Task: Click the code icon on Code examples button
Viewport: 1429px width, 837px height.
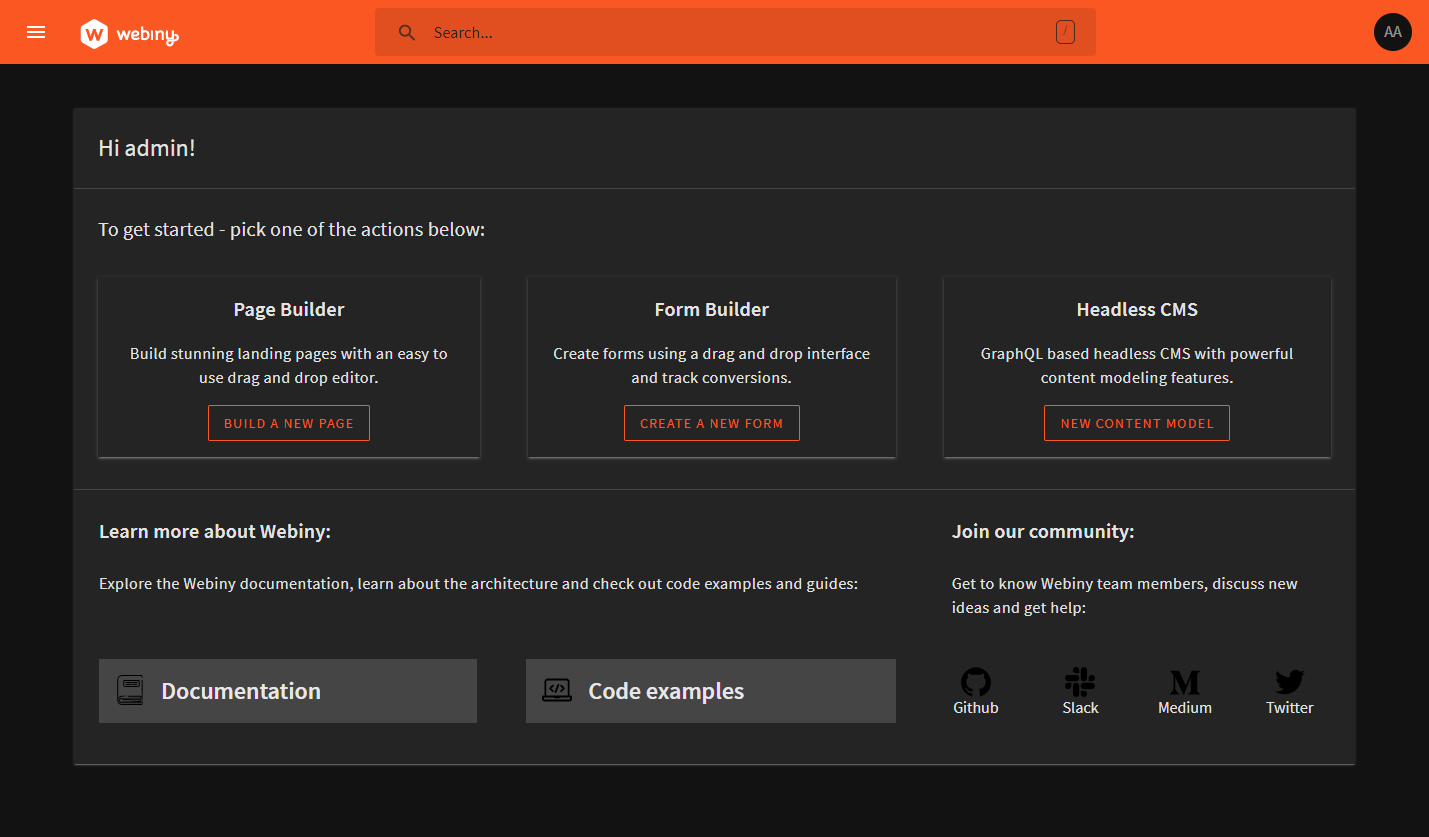Action: [x=556, y=690]
